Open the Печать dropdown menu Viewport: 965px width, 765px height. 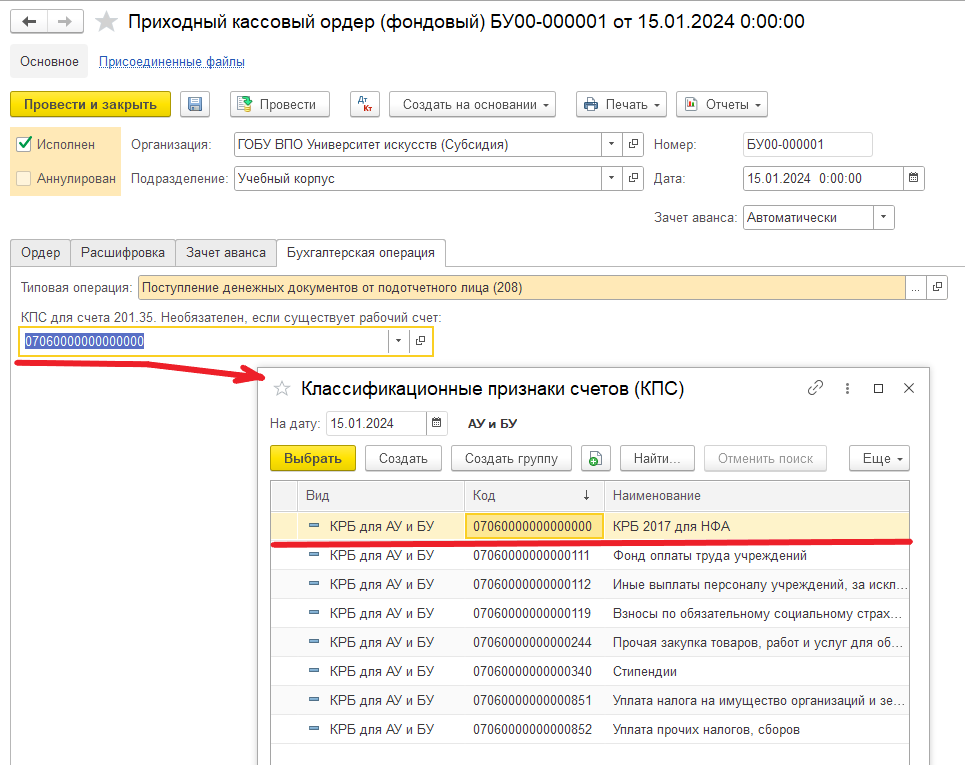point(622,105)
